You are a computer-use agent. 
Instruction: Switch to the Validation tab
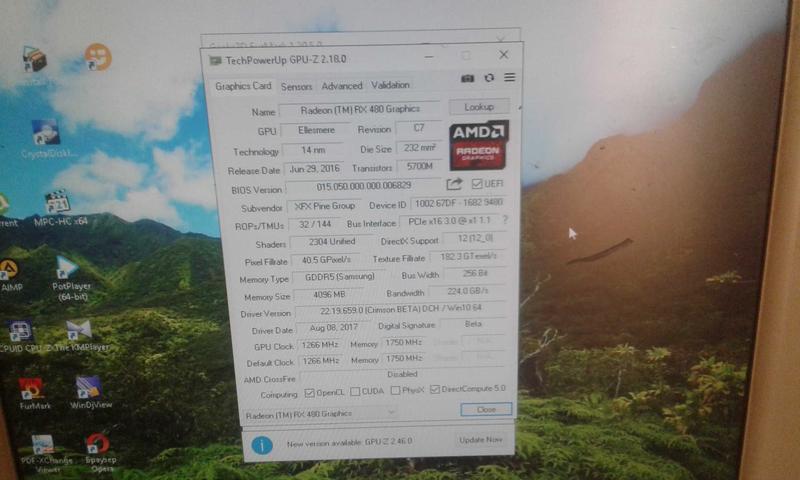coord(390,86)
